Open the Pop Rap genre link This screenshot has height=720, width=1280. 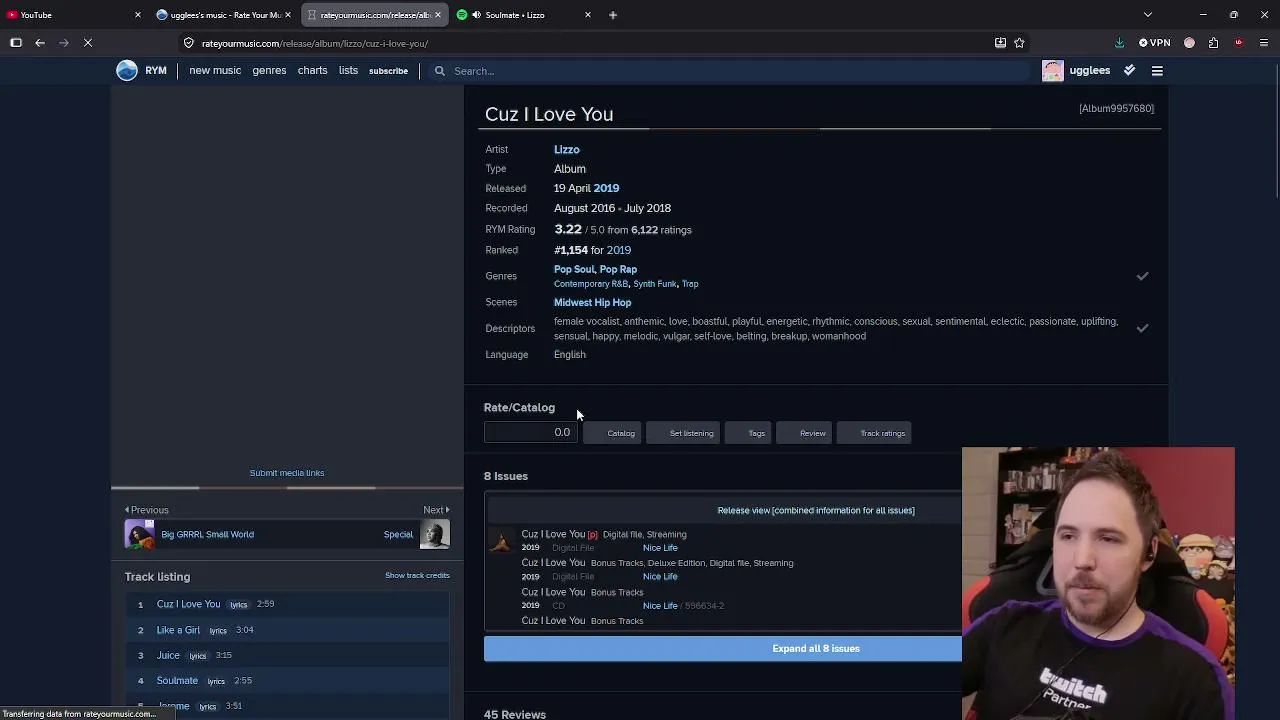(x=618, y=269)
